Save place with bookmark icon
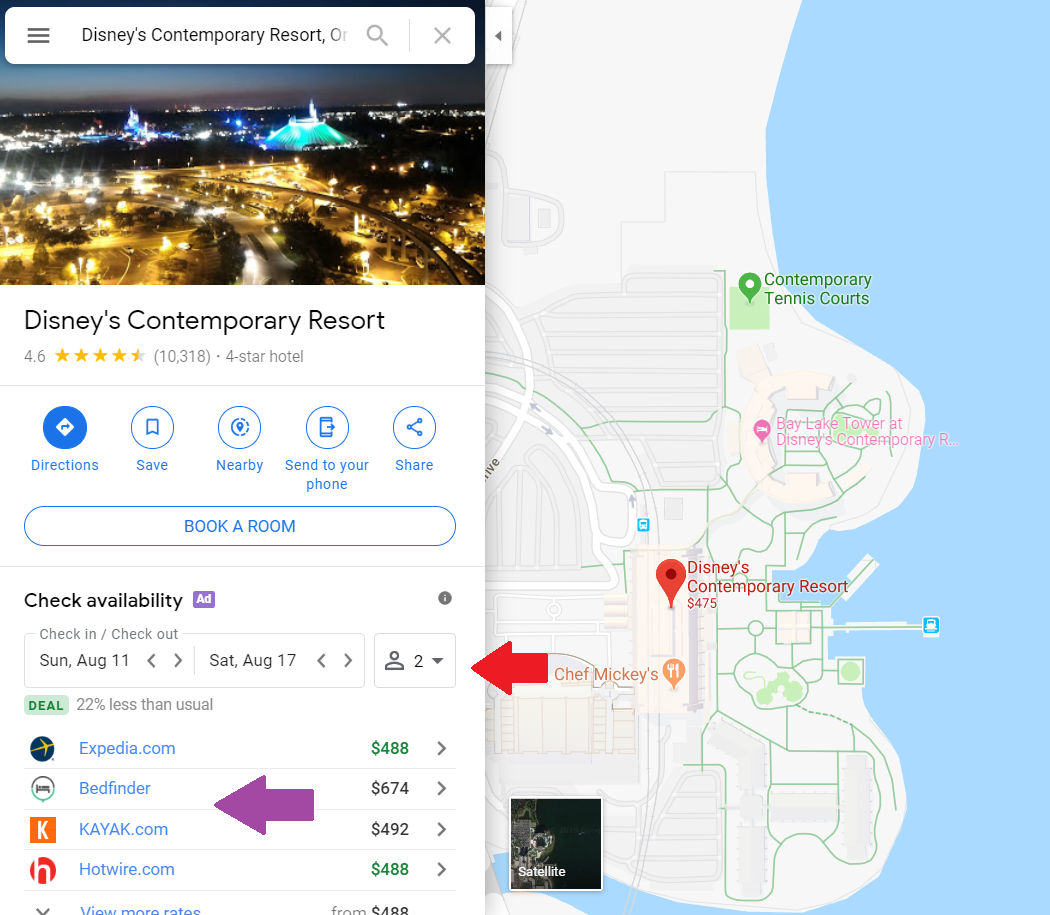Image resolution: width=1050 pixels, height=915 pixels. 152,427
